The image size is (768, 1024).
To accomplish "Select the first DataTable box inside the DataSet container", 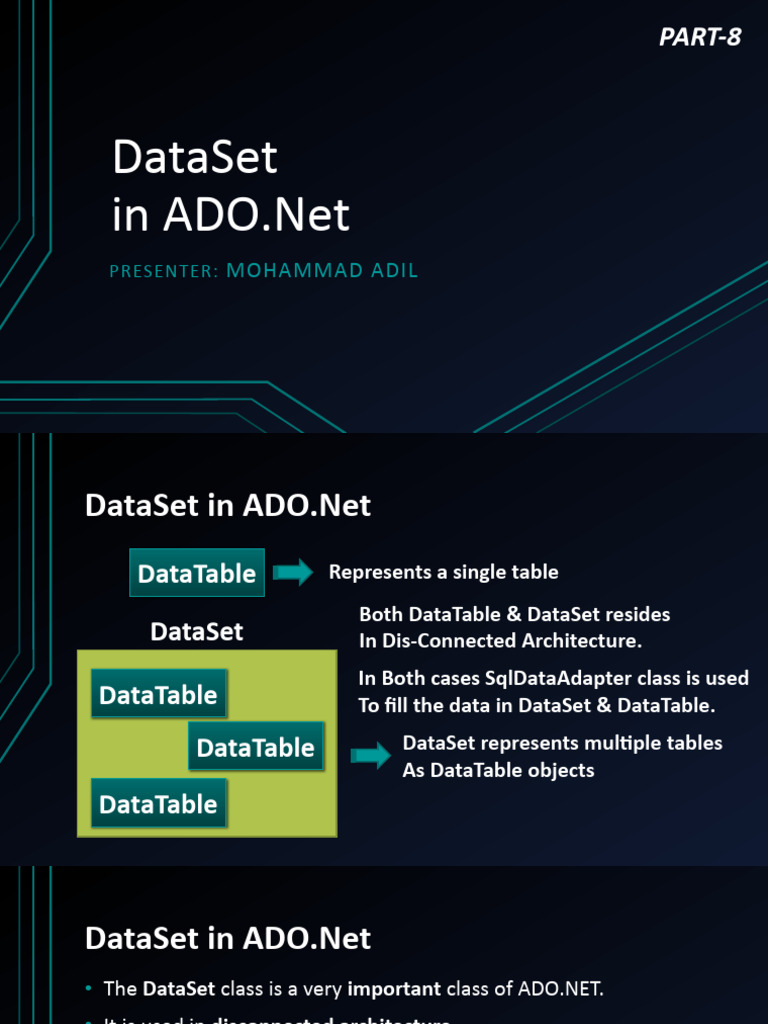I will coord(158,695).
